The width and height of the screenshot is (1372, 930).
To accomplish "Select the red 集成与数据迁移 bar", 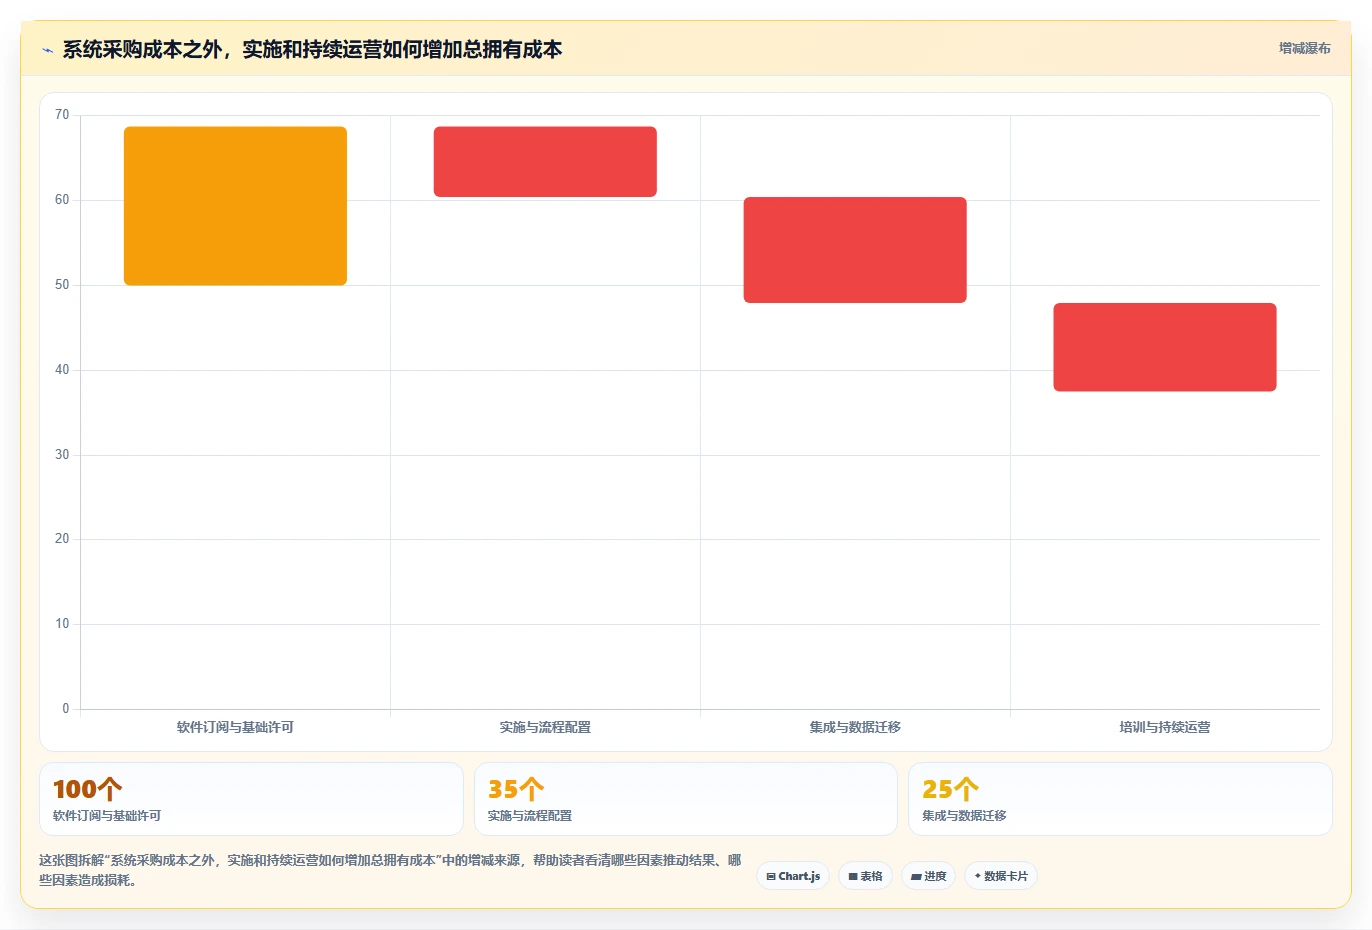I will click(x=855, y=250).
